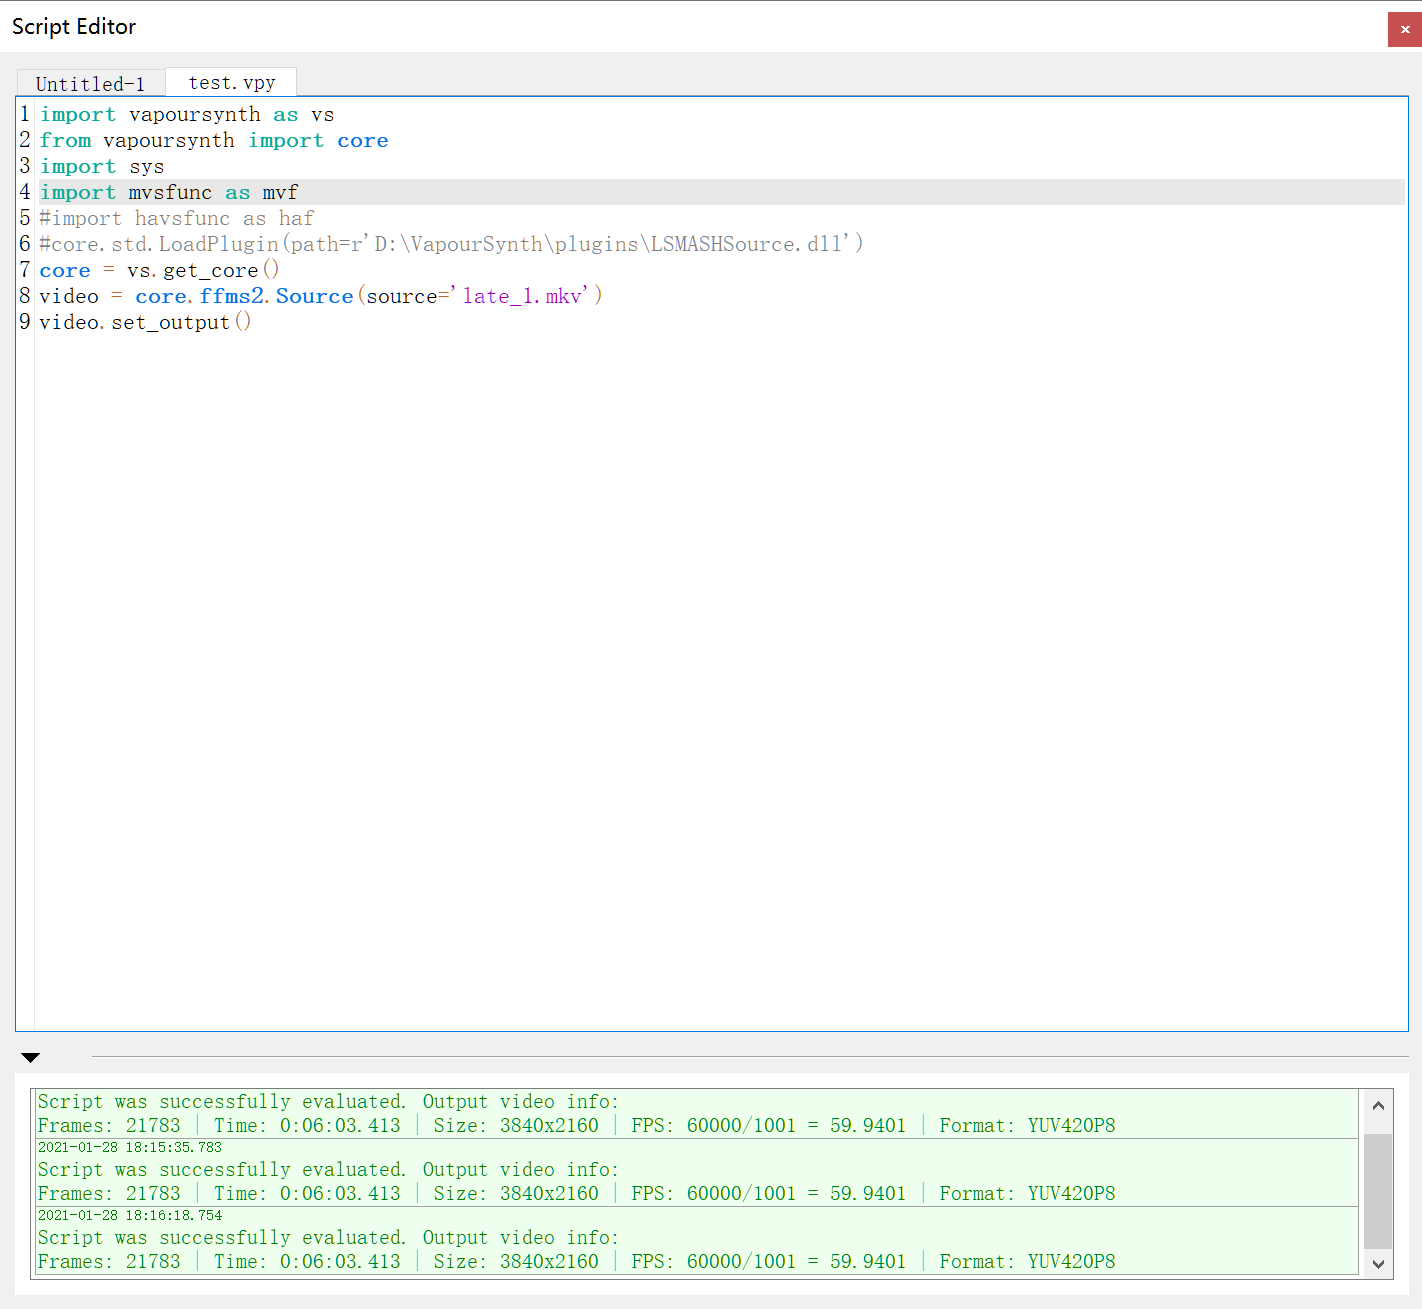Image resolution: width=1422 pixels, height=1309 pixels.
Task: Collapse the log panel with the triangle
Action: click(x=30, y=1057)
